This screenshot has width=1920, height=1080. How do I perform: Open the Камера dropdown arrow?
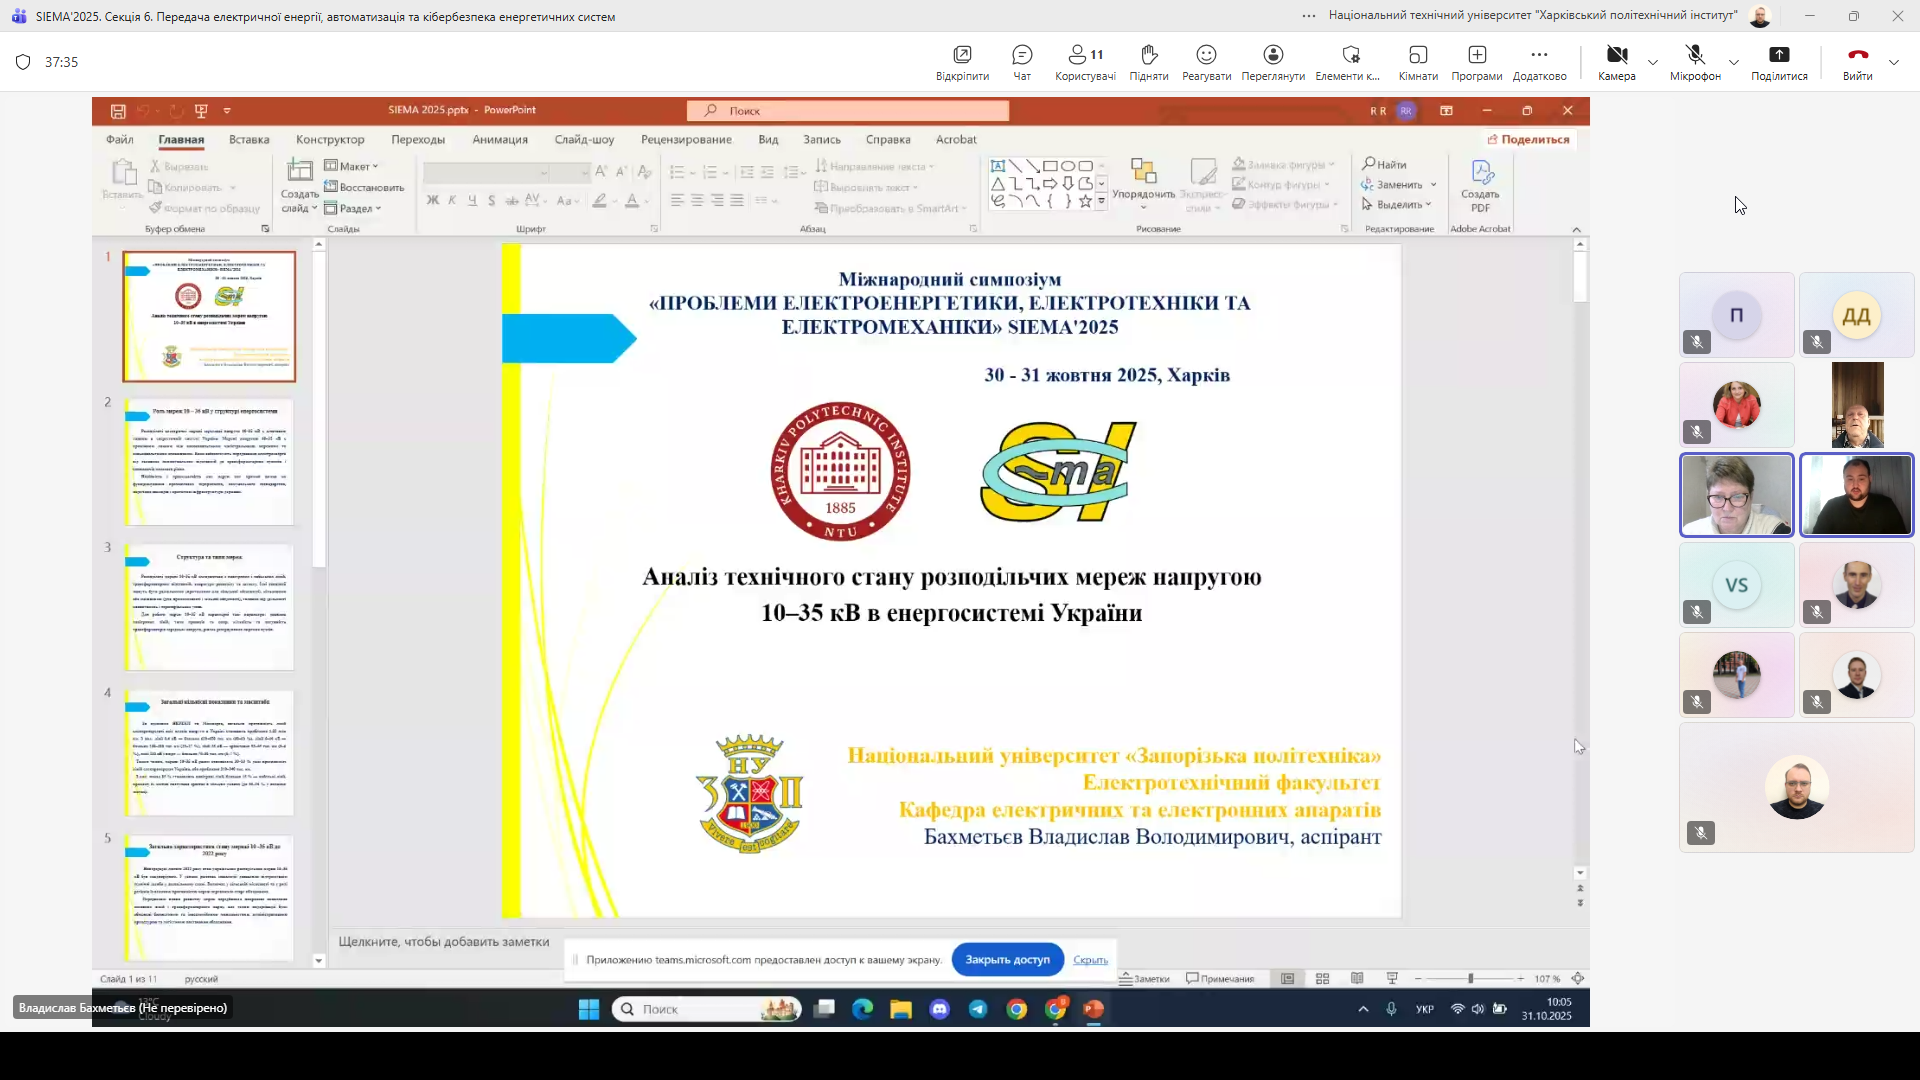click(1653, 62)
